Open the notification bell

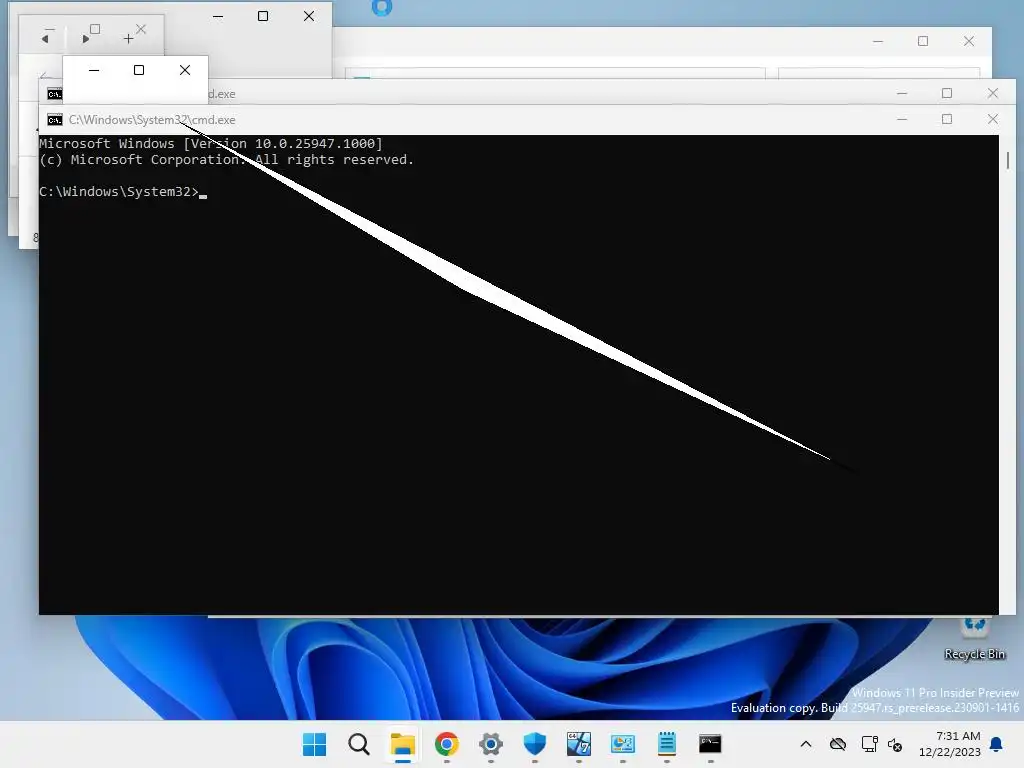click(x=997, y=744)
